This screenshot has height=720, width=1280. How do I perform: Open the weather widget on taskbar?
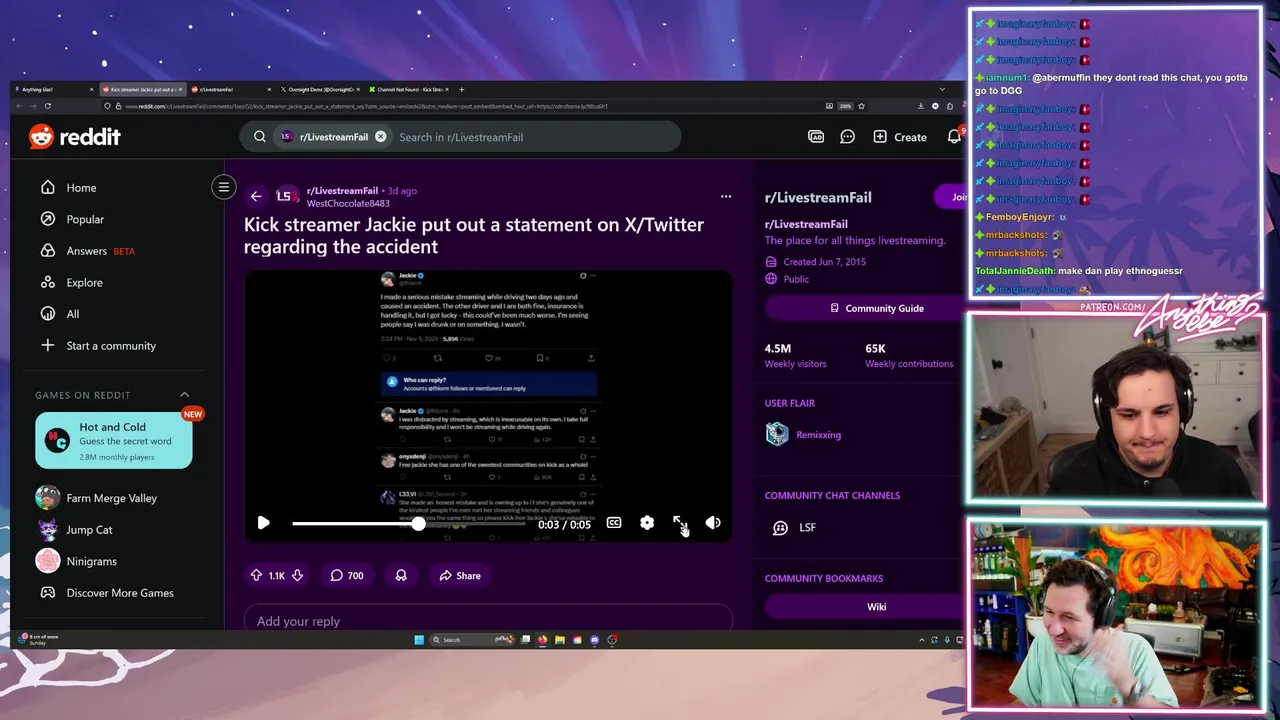(38, 639)
